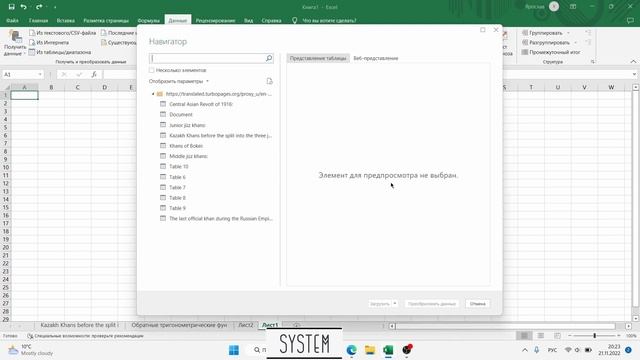Click the Excel icon in taskbar
The width and height of the screenshot is (640, 360).
click(388, 350)
